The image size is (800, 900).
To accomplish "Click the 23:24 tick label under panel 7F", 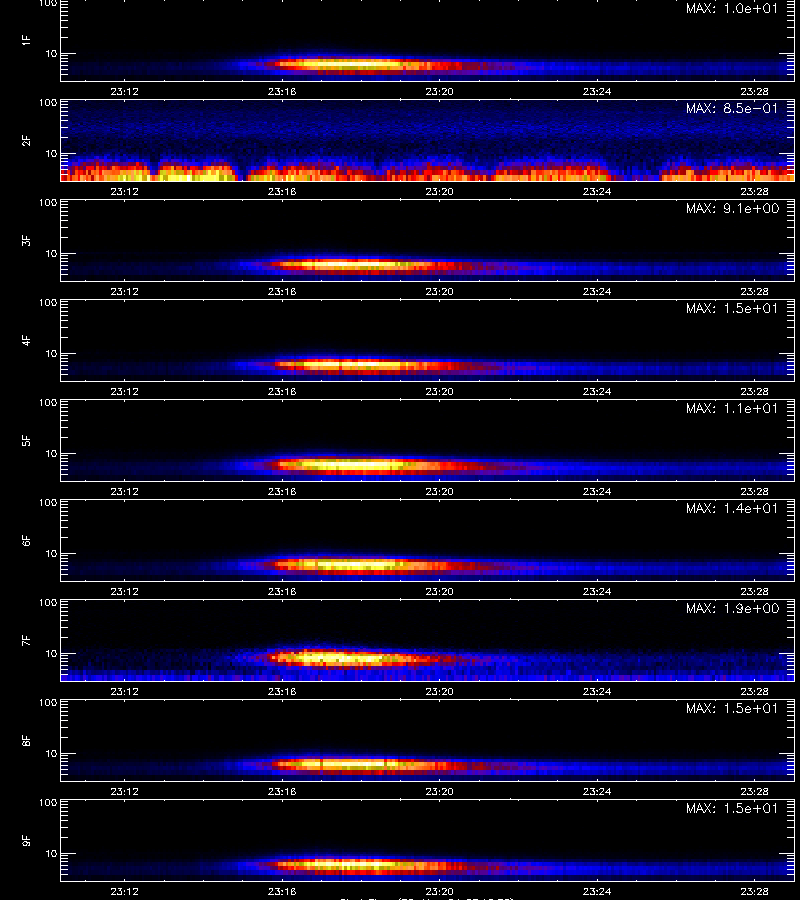I will point(597,691).
